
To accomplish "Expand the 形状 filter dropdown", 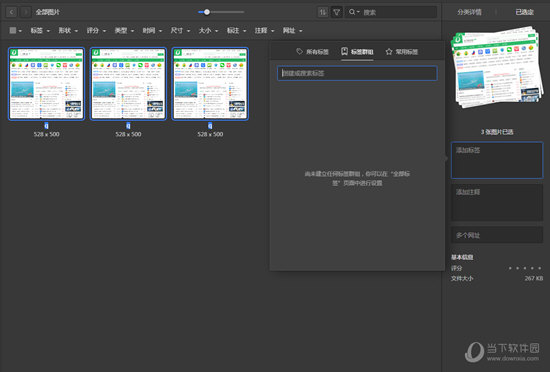I will (x=68, y=31).
